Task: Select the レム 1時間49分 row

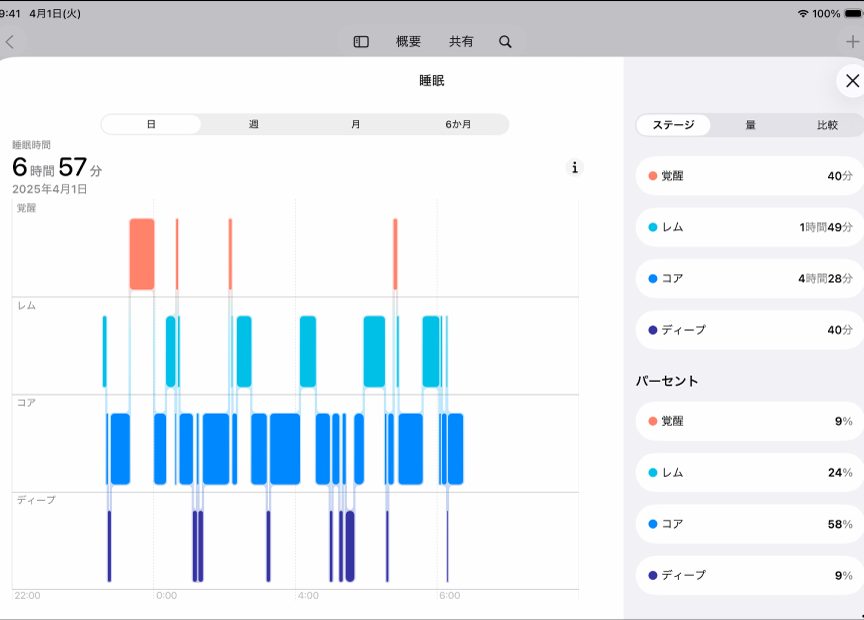Action: [749, 227]
